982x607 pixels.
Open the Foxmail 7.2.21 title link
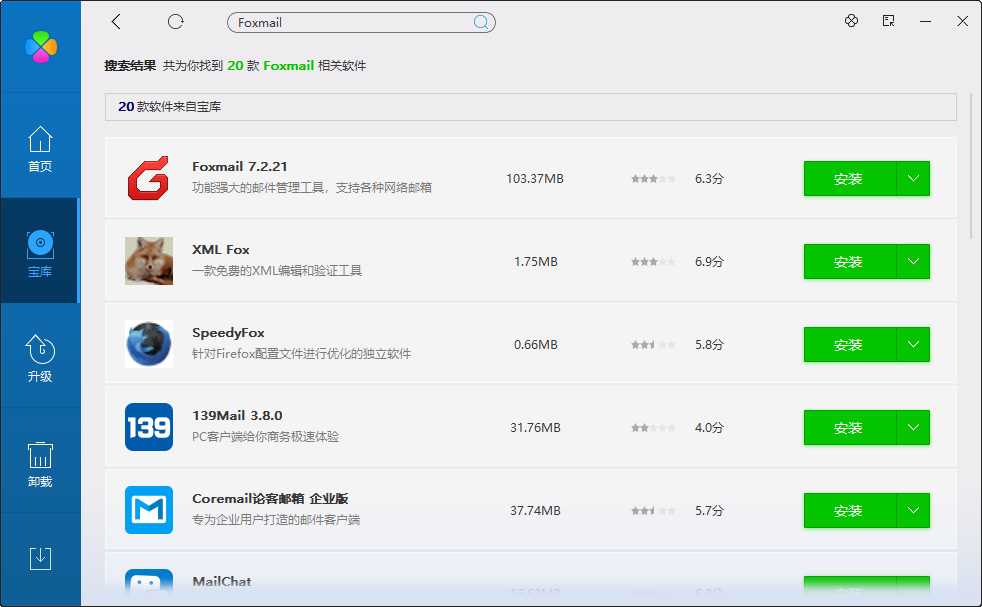click(239, 167)
